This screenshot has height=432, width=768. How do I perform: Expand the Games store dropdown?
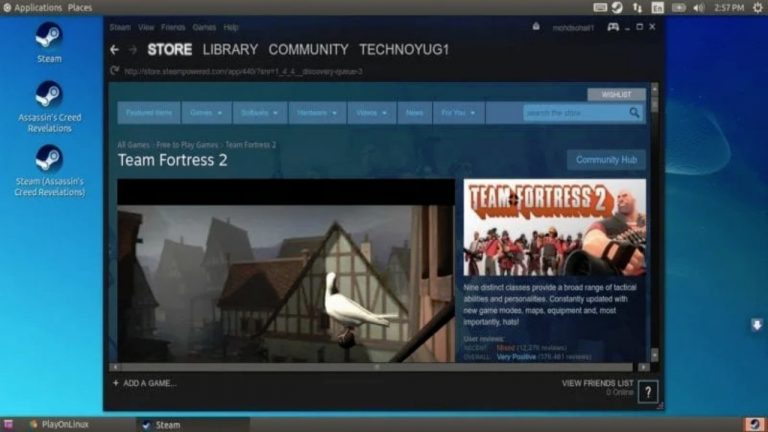coord(206,113)
